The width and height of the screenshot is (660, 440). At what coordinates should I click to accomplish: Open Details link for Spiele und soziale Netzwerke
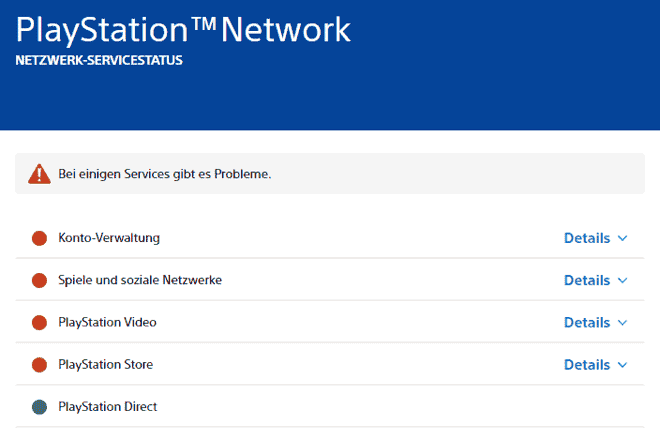[x=586, y=280]
